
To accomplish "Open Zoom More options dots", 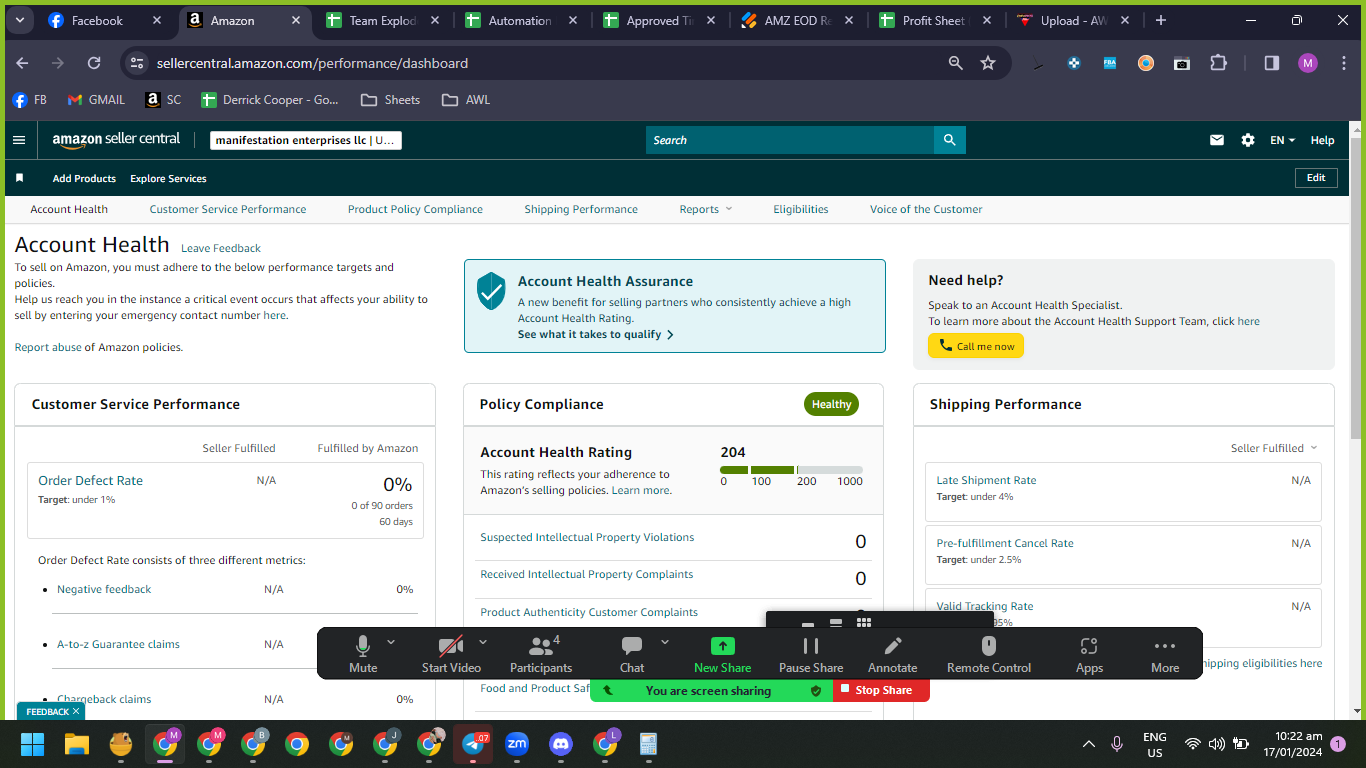I will click(x=1165, y=655).
